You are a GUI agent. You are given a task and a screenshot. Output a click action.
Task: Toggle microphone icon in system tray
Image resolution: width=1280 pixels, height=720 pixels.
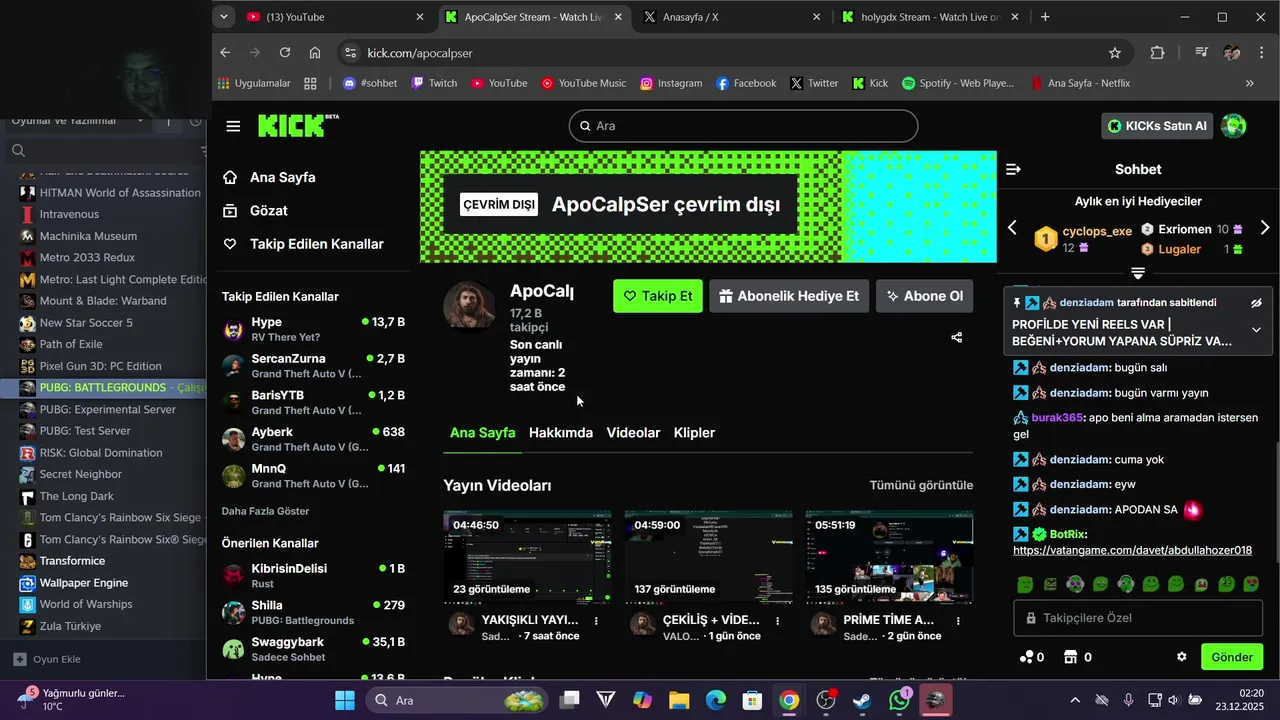1128,700
